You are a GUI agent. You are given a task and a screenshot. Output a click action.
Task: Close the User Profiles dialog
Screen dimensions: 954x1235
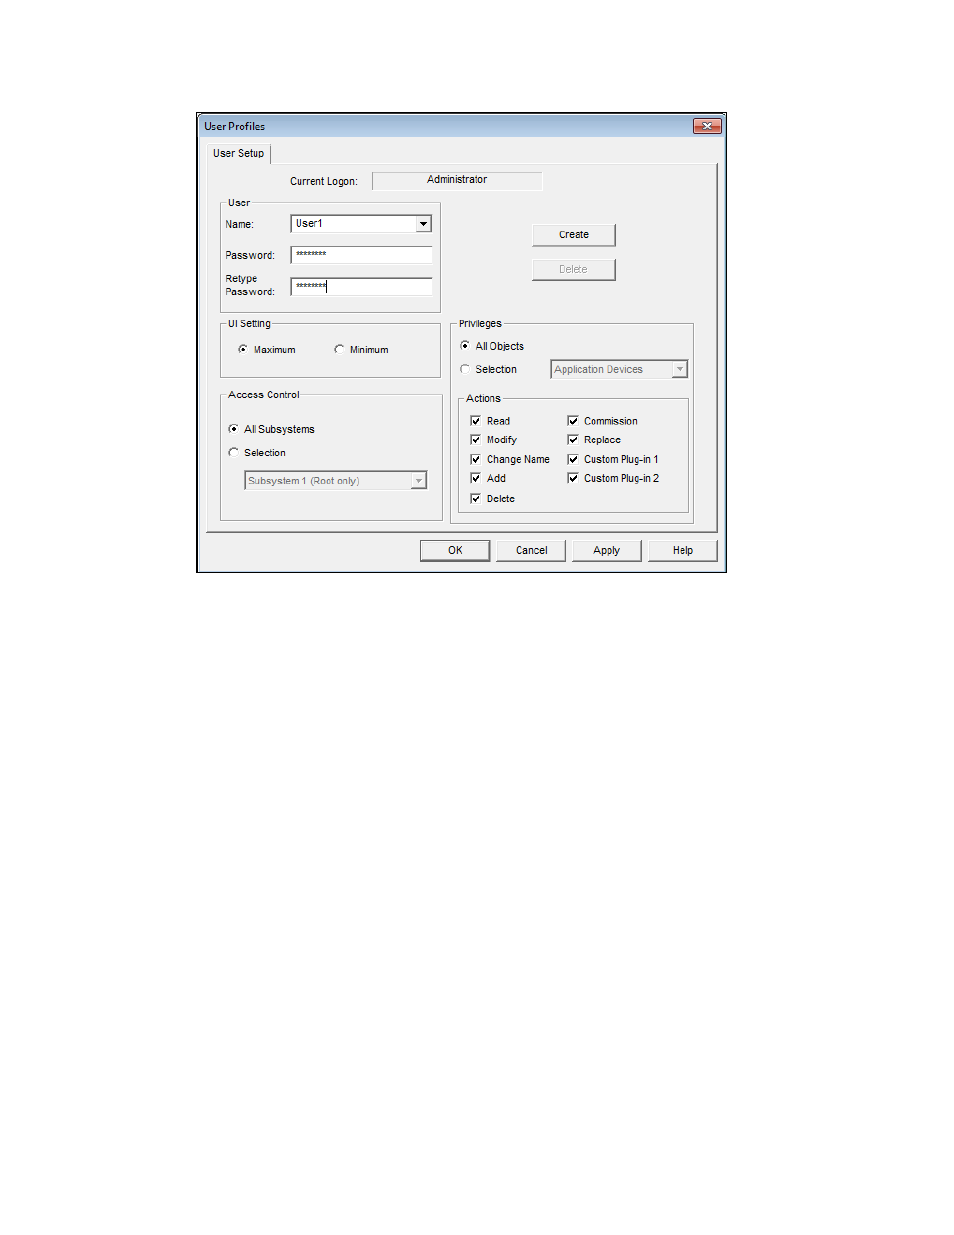tap(707, 126)
